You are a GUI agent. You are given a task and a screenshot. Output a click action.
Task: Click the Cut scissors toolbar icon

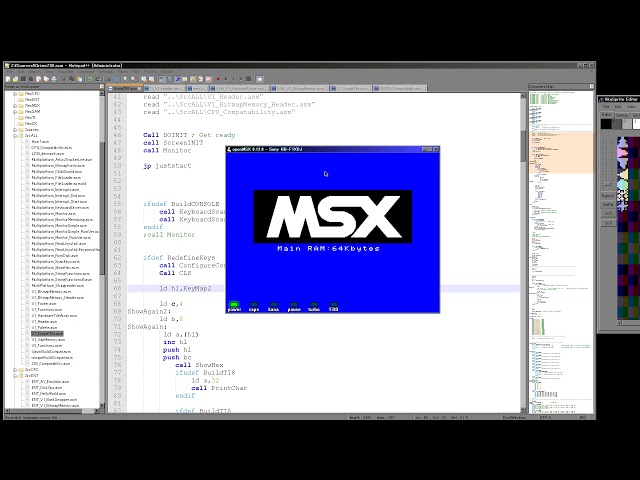point(64,79)
